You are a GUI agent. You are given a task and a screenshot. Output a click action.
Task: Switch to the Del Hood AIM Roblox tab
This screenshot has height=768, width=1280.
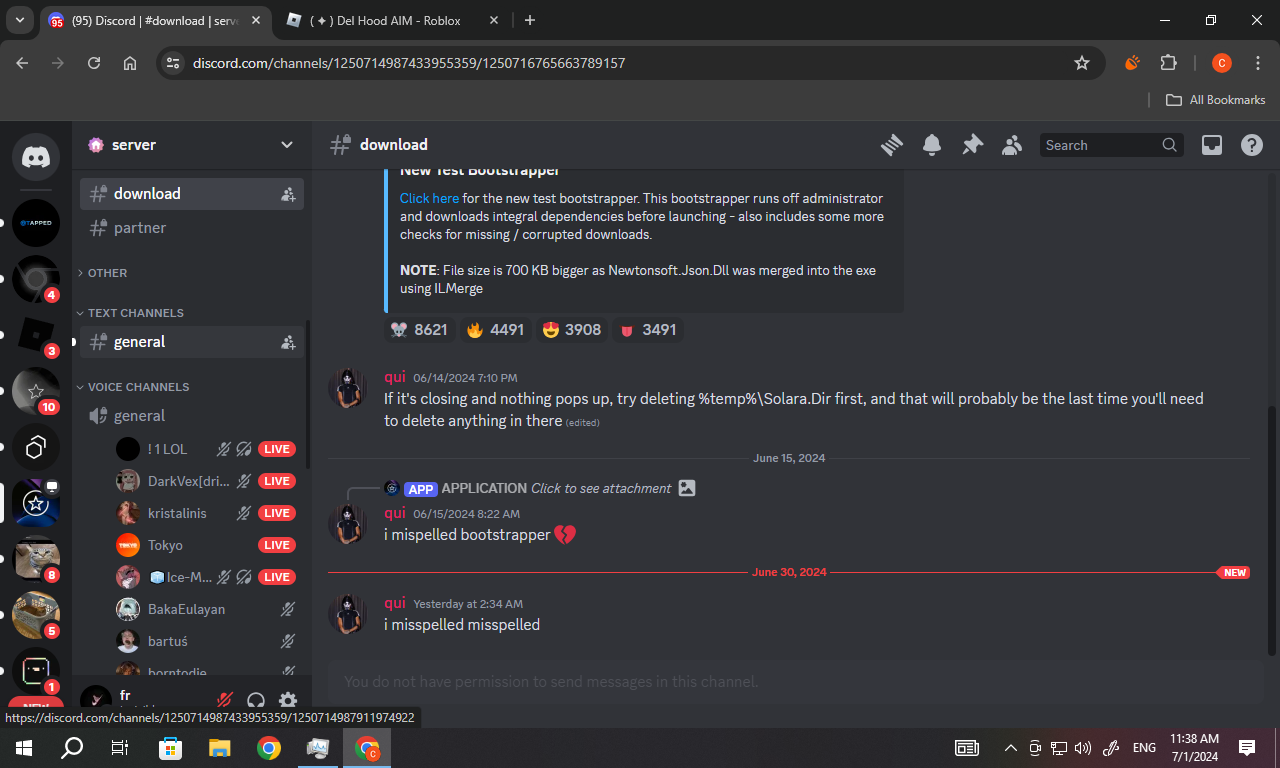click(394, 20)
